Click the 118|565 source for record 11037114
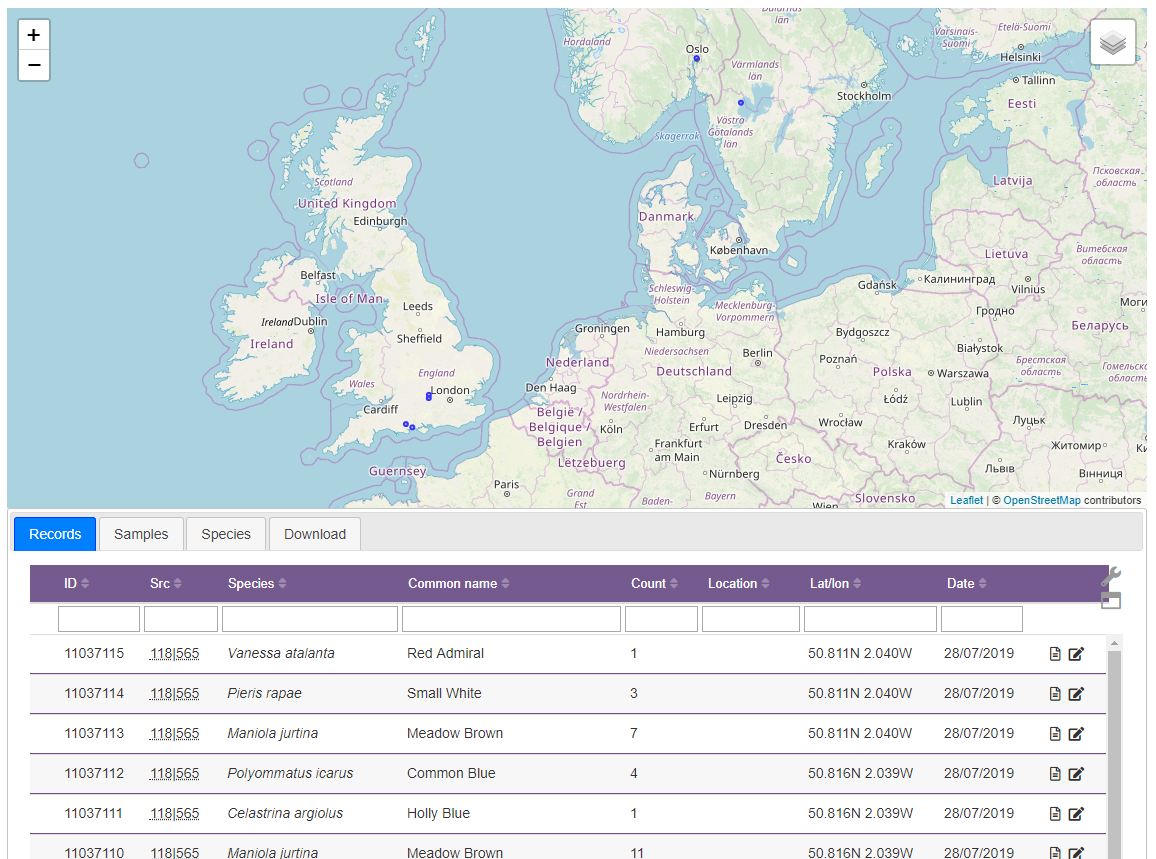The image size is (1156, 859). pos(174,693)
